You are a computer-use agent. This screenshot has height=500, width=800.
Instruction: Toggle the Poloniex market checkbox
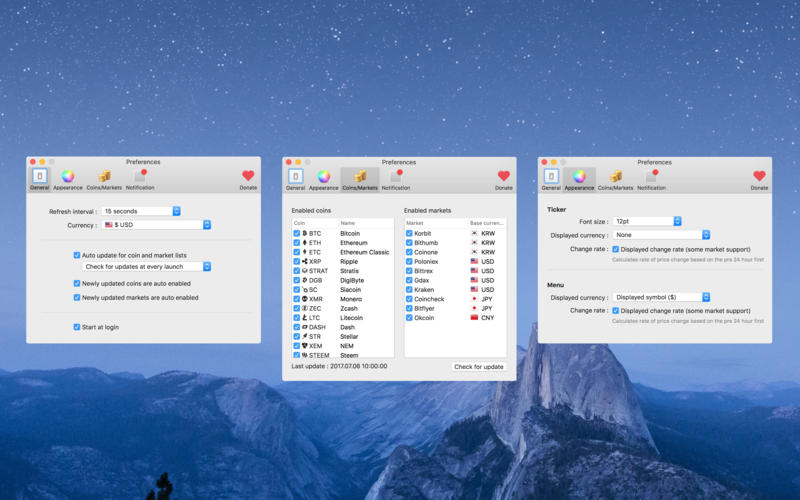pyautogui.click(x=409, y=260)
